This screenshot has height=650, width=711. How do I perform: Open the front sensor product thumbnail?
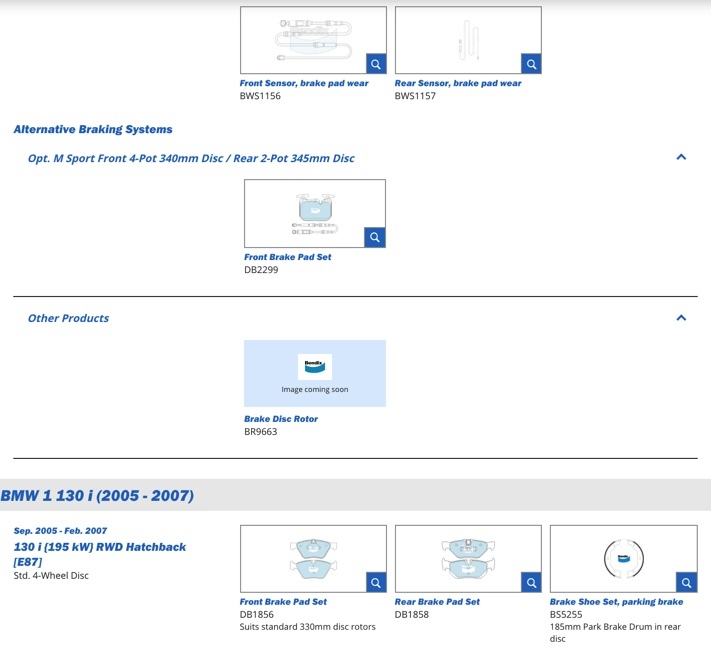[x=313, y=40]
